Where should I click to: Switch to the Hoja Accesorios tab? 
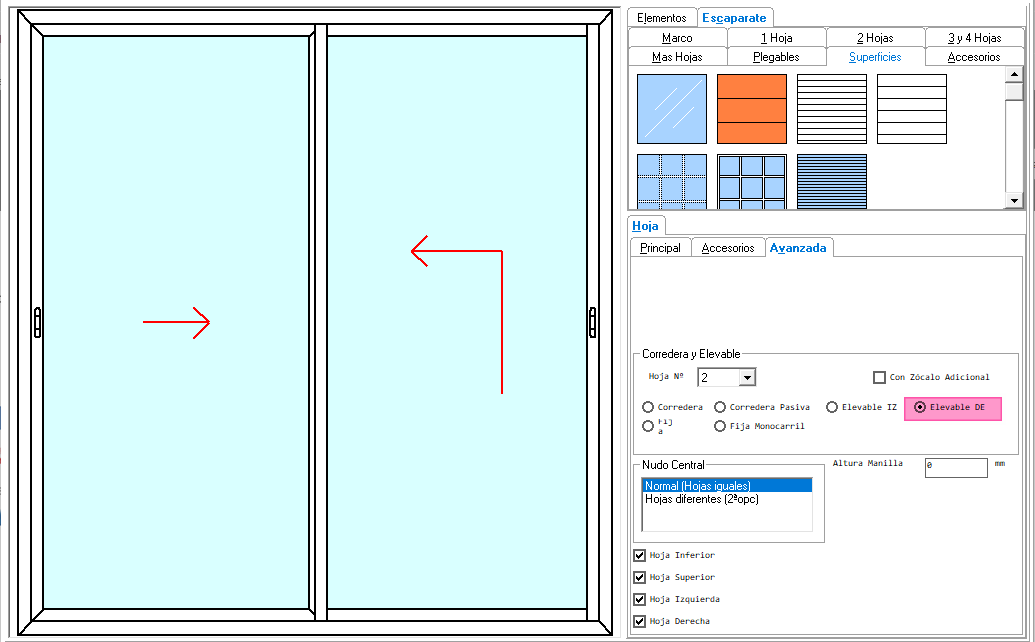728,247
